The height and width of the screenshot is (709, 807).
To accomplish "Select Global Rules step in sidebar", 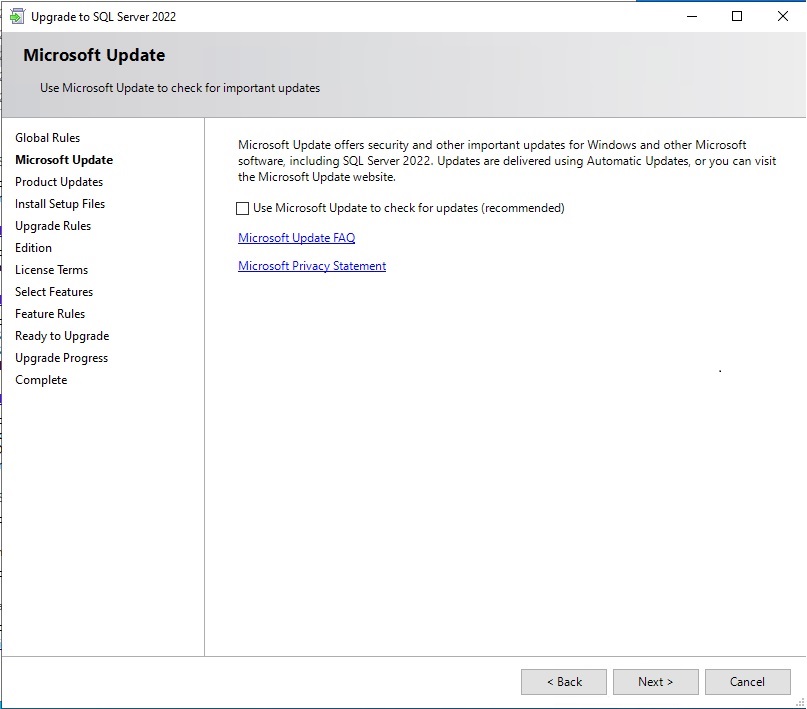I will (48, 138).
